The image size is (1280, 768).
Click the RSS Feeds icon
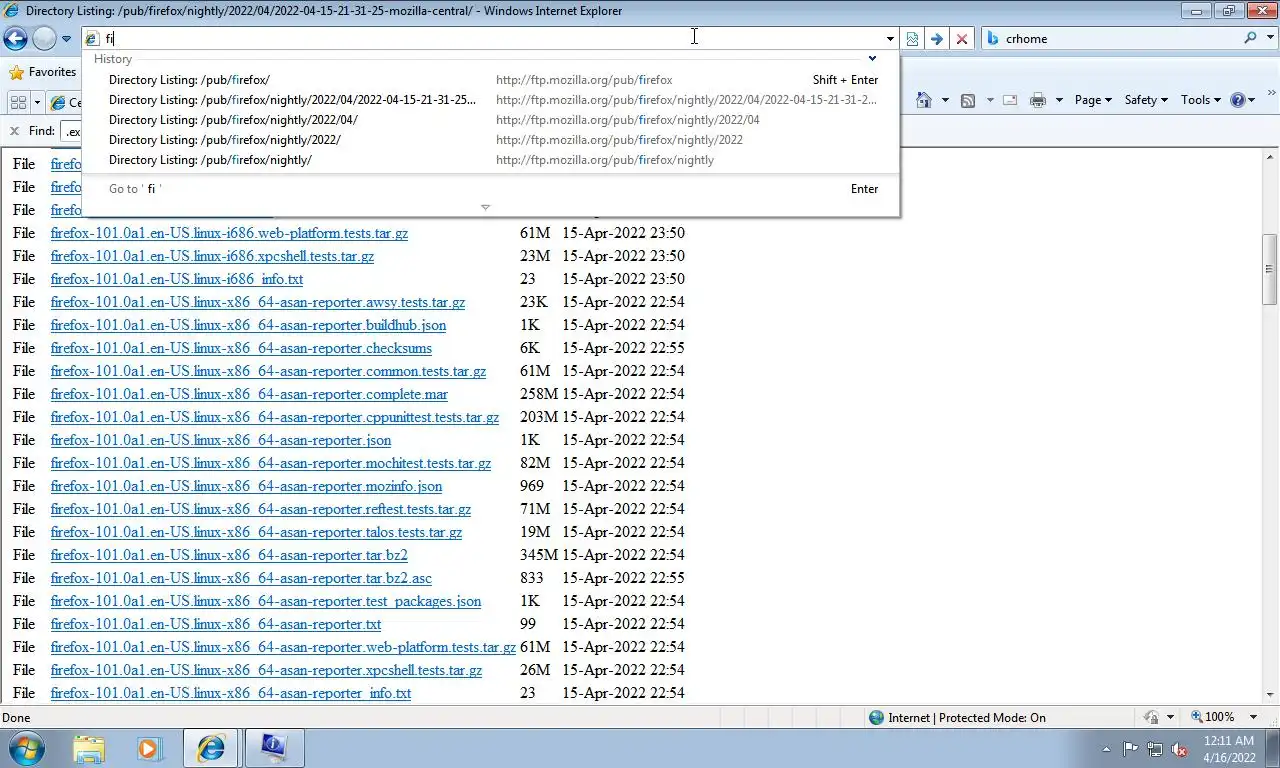coord(968,100)
